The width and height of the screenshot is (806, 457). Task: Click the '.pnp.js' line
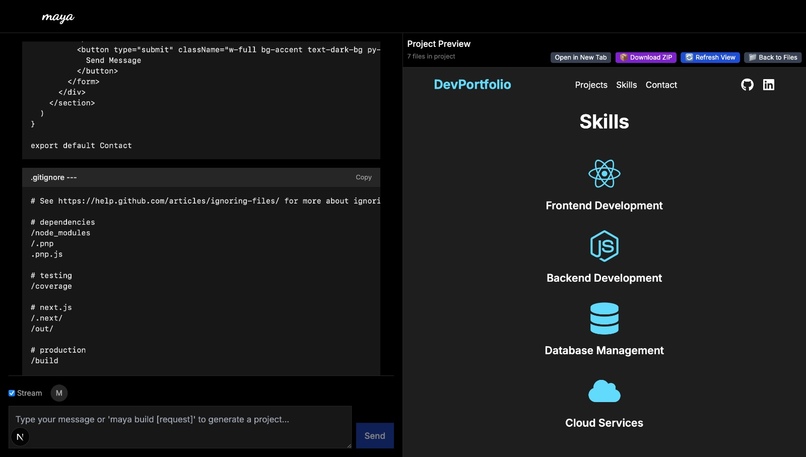(46, 254)
